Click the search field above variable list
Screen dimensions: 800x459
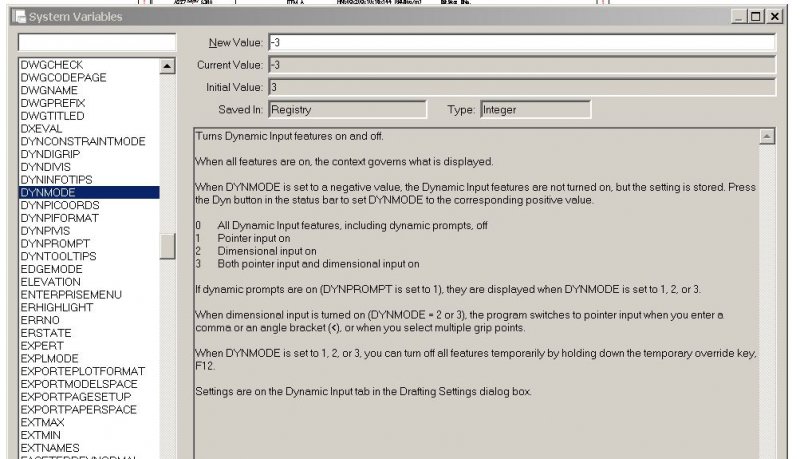[97, 42]
